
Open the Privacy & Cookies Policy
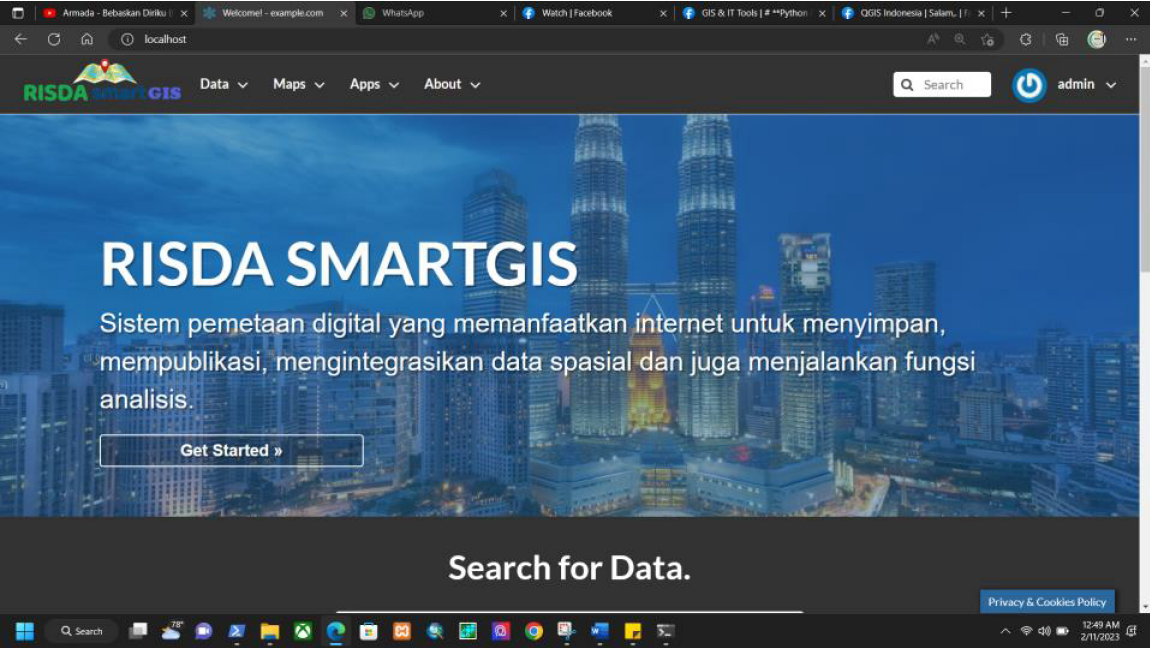tap(1047, 602)
